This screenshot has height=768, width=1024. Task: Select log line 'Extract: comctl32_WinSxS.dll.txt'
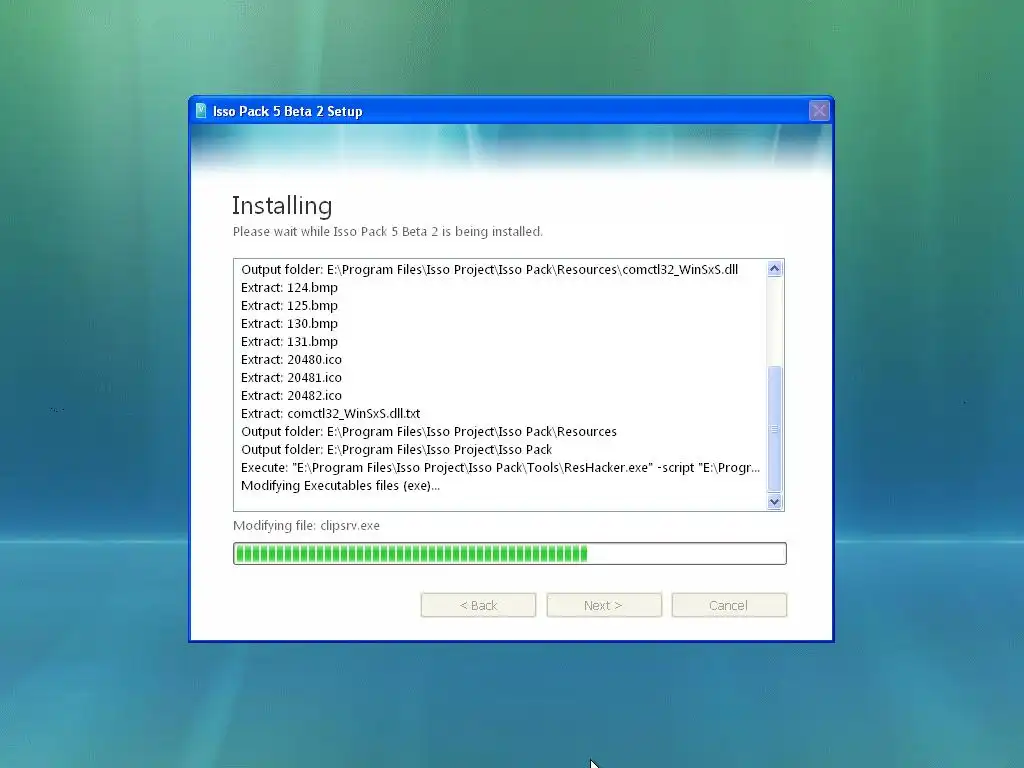330,413
